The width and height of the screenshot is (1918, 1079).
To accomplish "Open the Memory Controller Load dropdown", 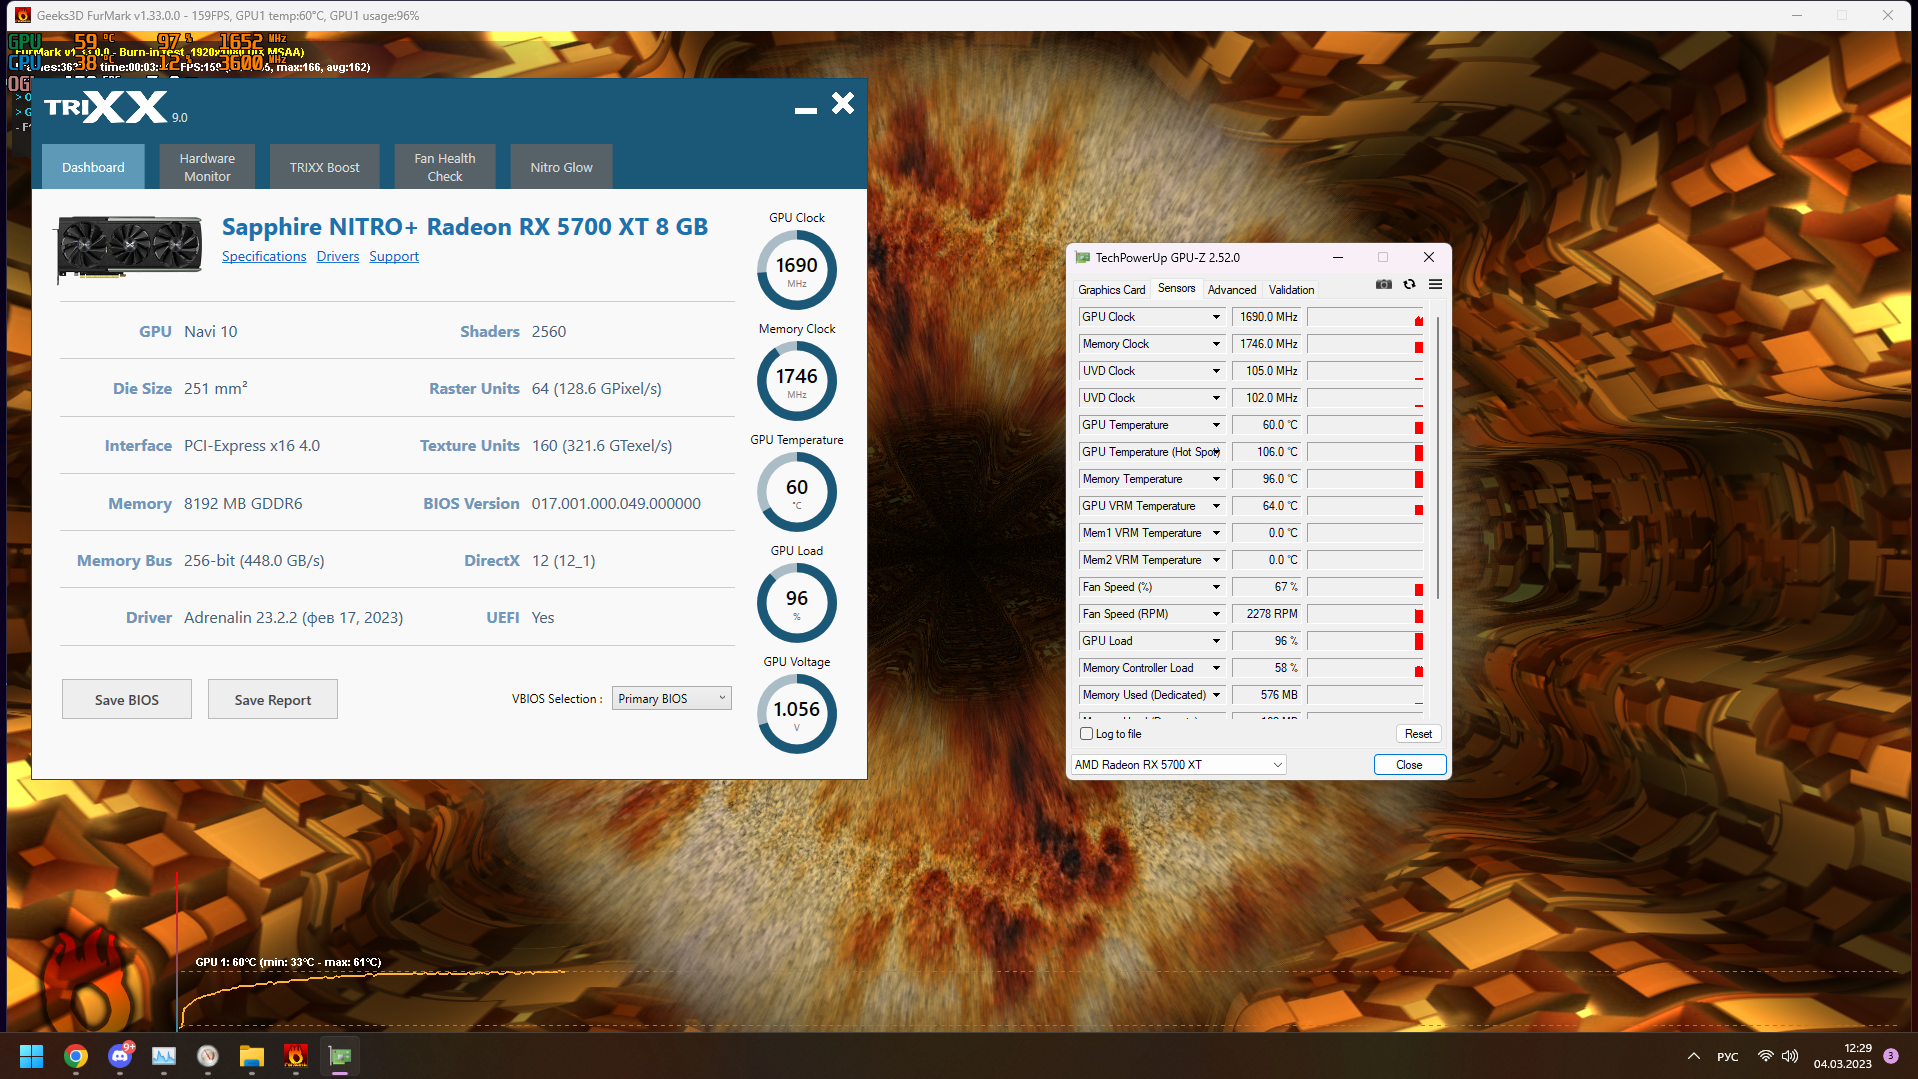I will pos(1216,668).
